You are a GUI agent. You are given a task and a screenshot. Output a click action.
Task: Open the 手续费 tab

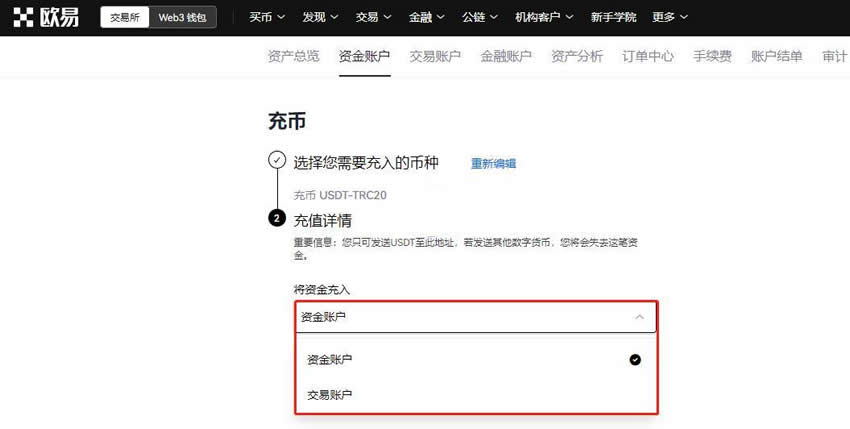[712, 57]
